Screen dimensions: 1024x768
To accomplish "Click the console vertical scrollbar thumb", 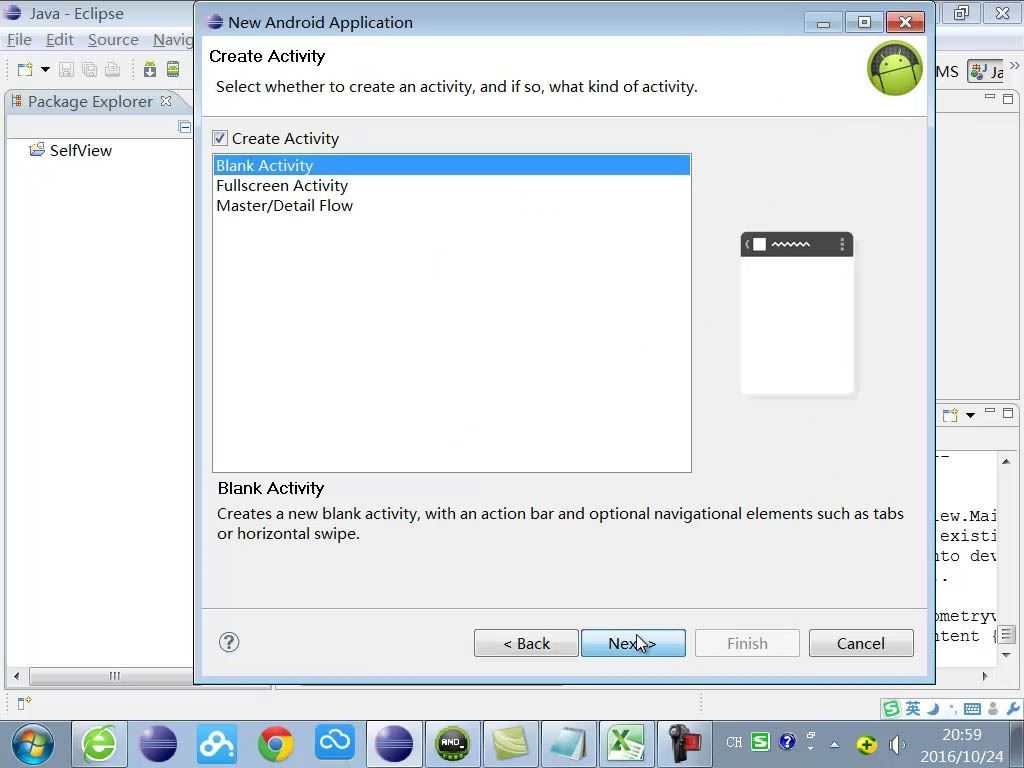I will pyautogui.click(x=1006, y=634).
